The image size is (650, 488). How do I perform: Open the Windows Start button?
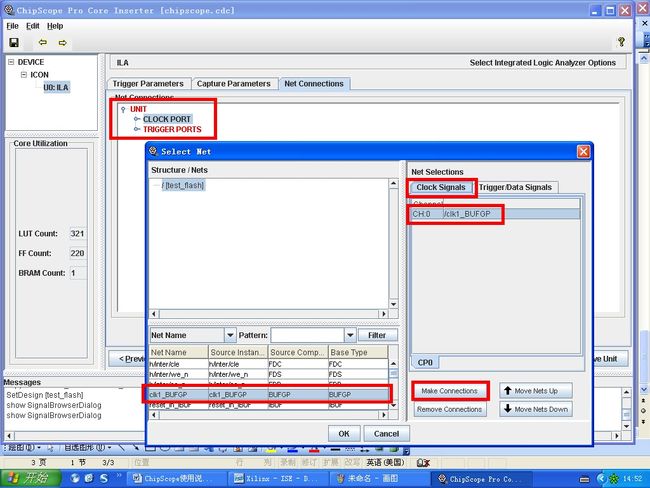(30, 478)
